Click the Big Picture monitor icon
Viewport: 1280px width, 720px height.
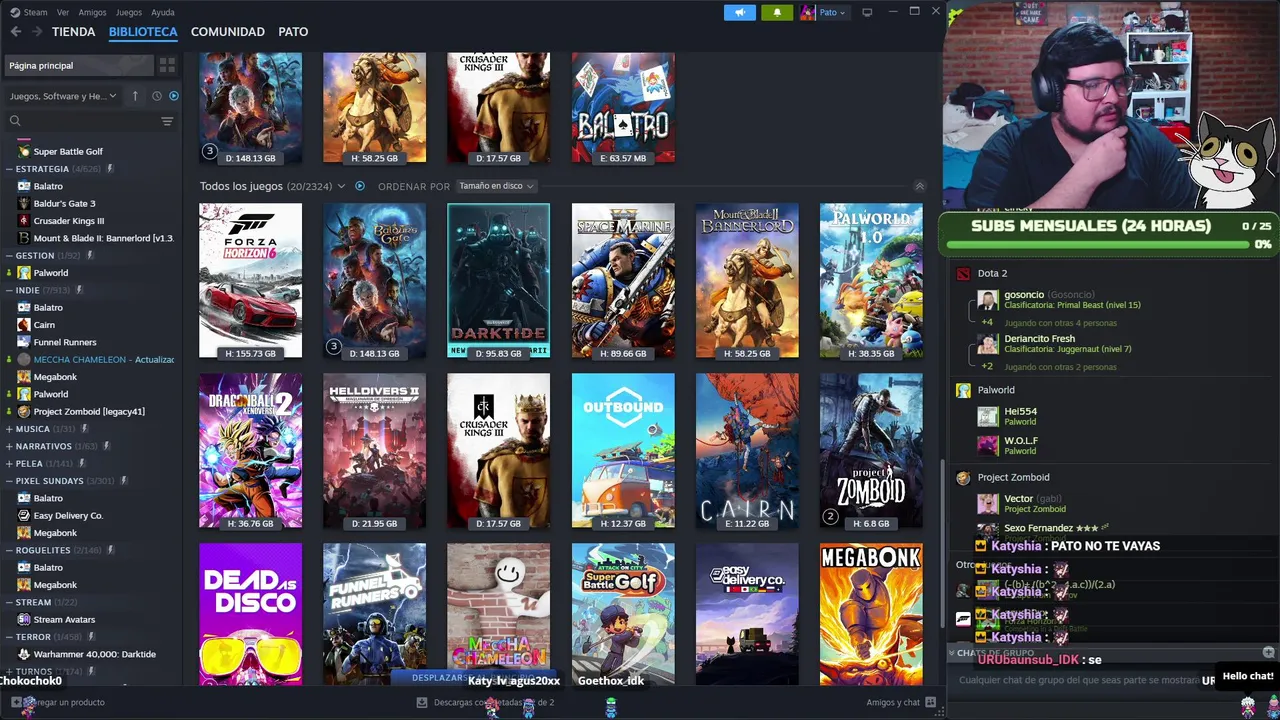[867, 12]
